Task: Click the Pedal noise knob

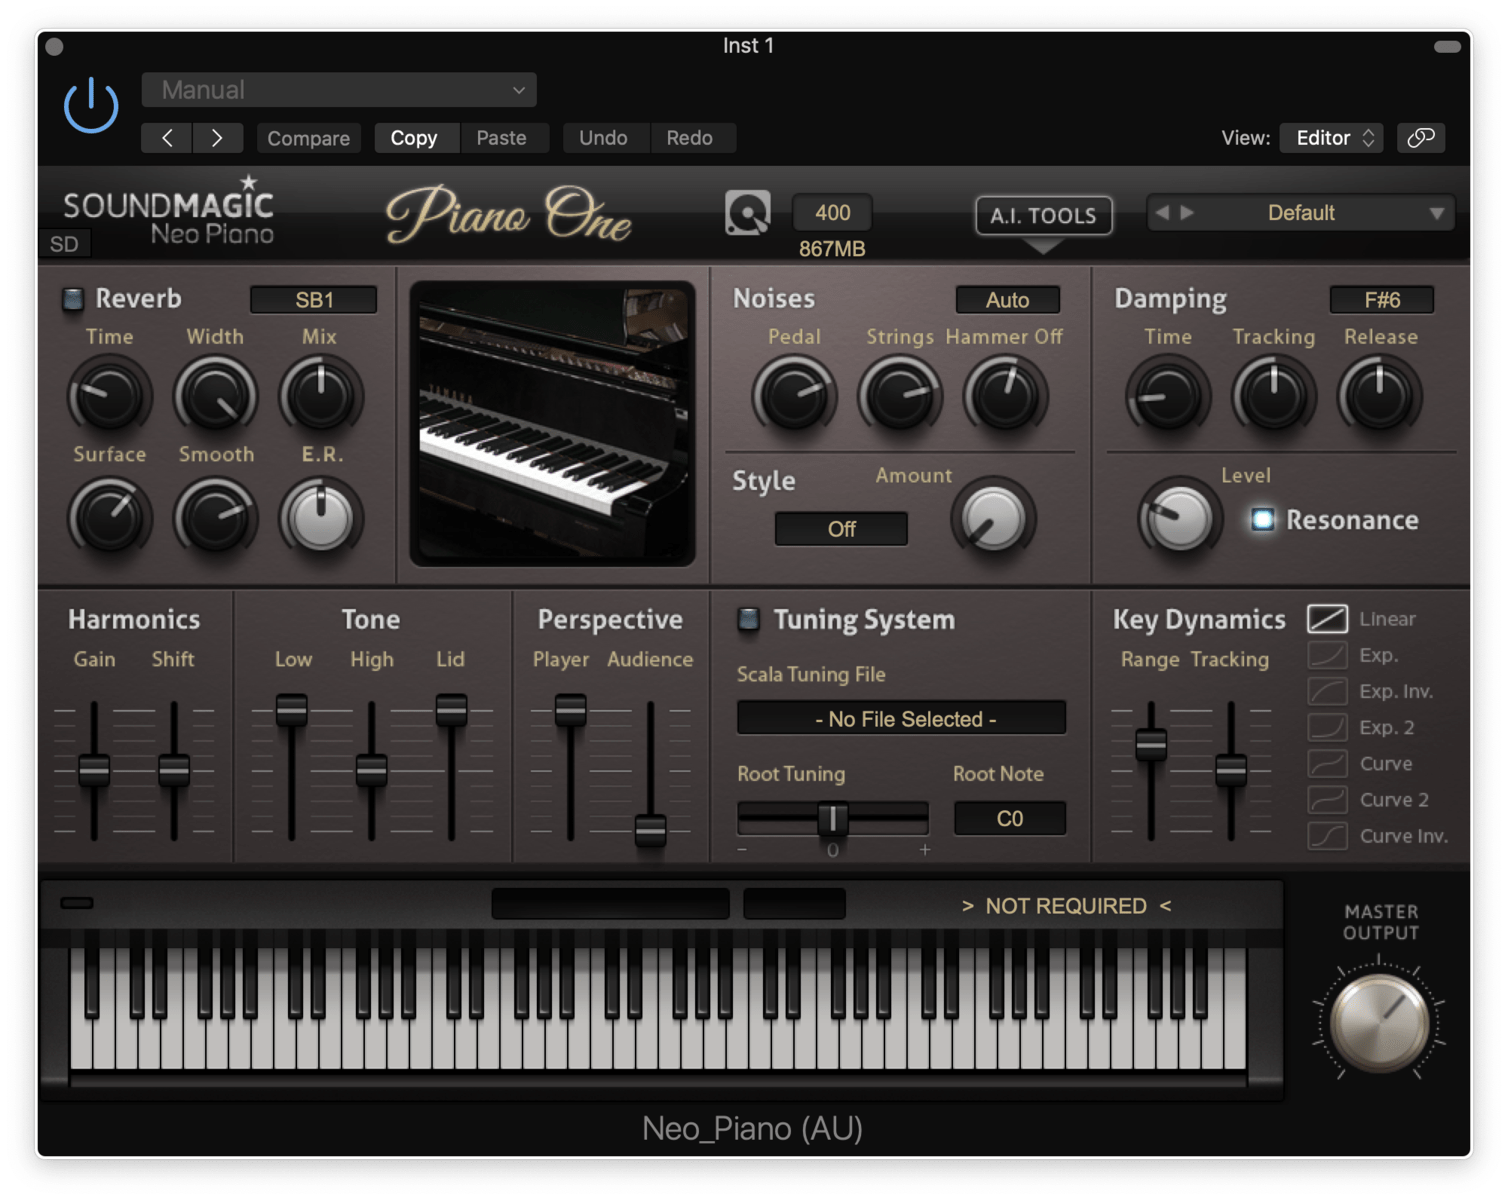Action: pyautogui.click(x=794, y=396)
